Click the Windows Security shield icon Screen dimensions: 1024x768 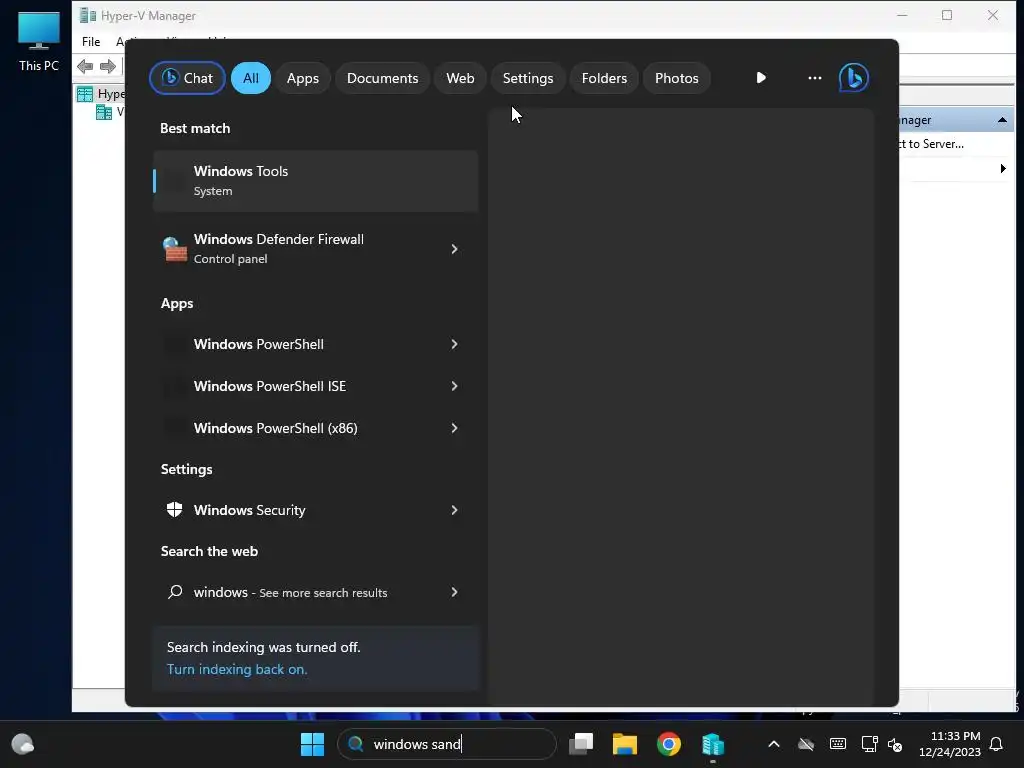click(174, 509)
